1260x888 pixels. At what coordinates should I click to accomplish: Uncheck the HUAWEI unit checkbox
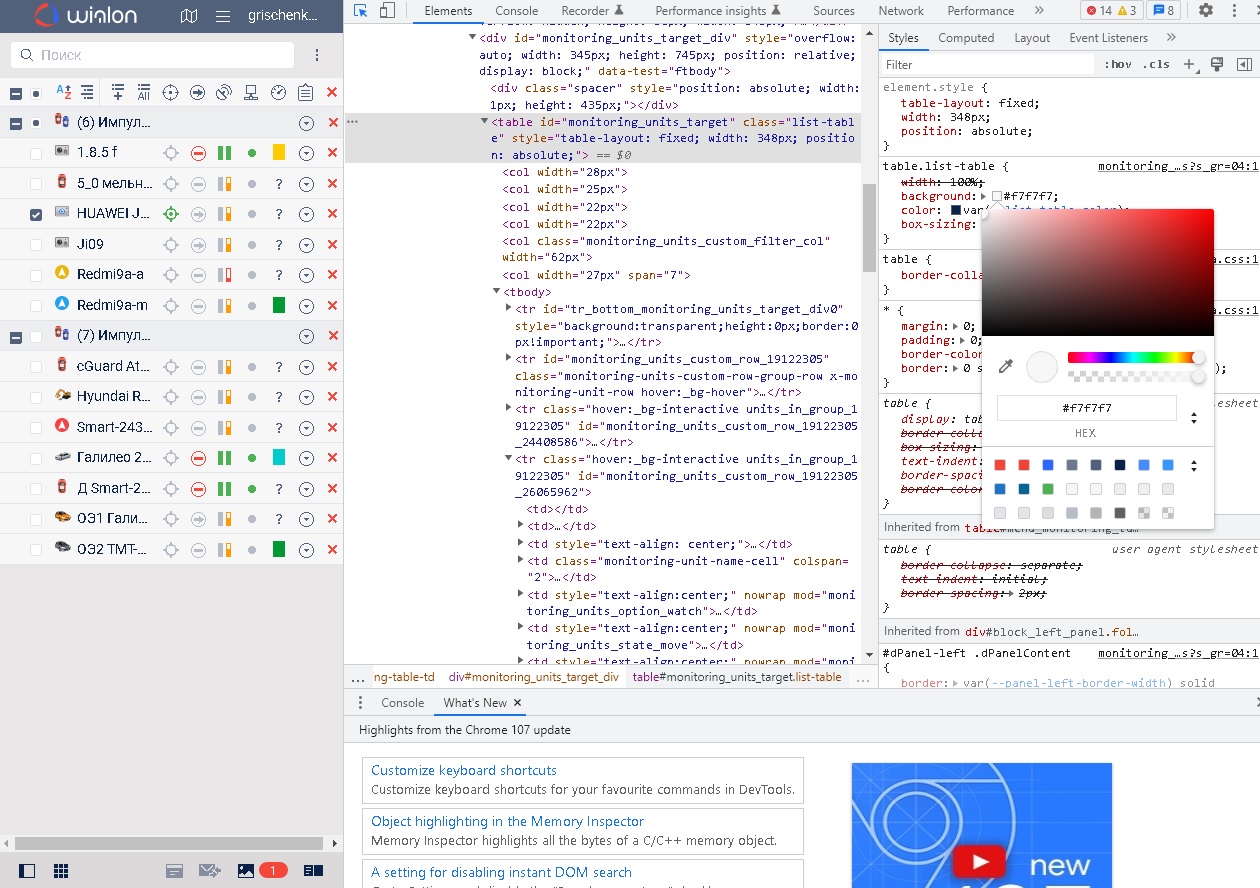coord(36,214)
